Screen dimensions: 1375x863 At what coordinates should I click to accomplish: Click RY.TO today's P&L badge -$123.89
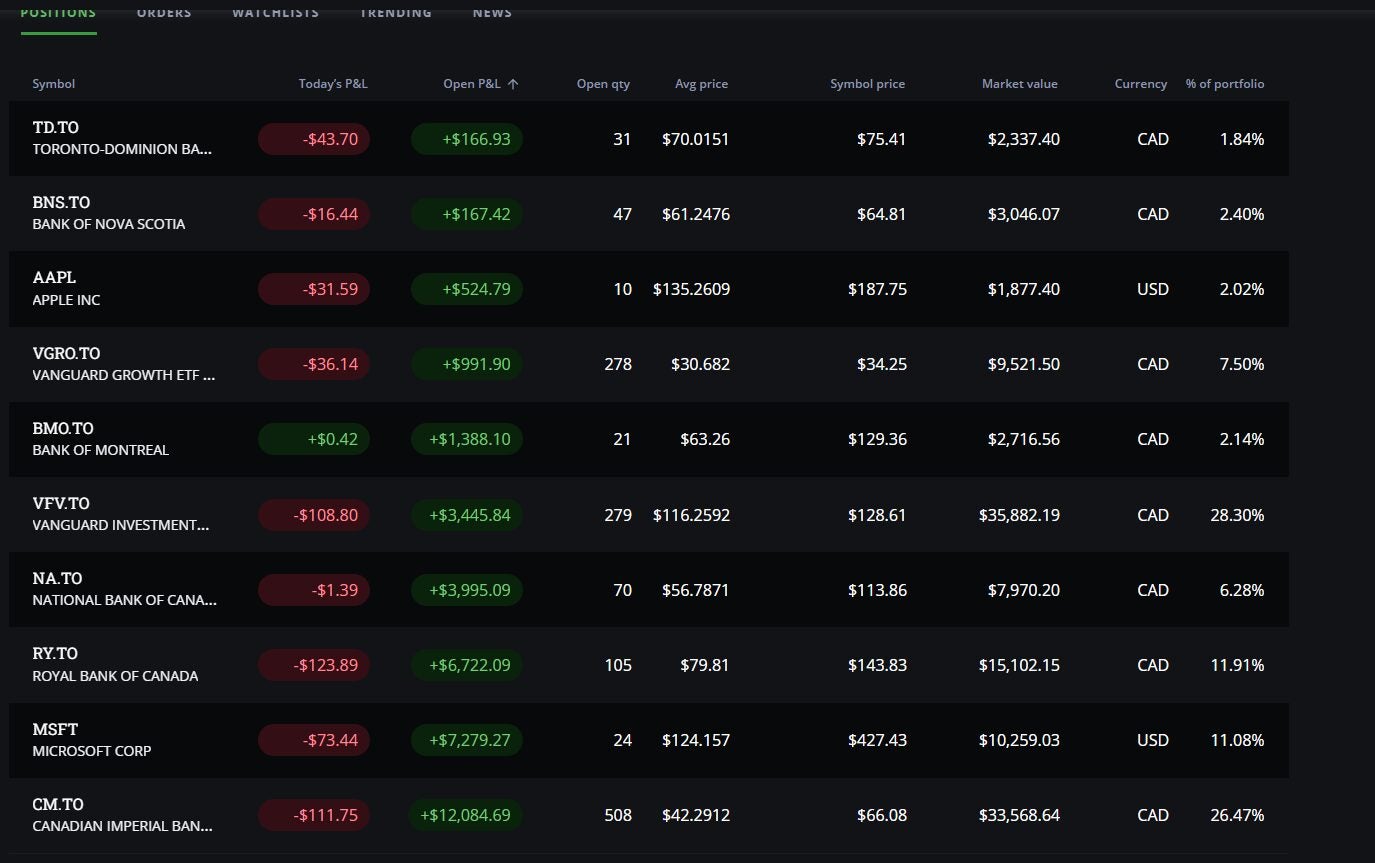(314, 665)
